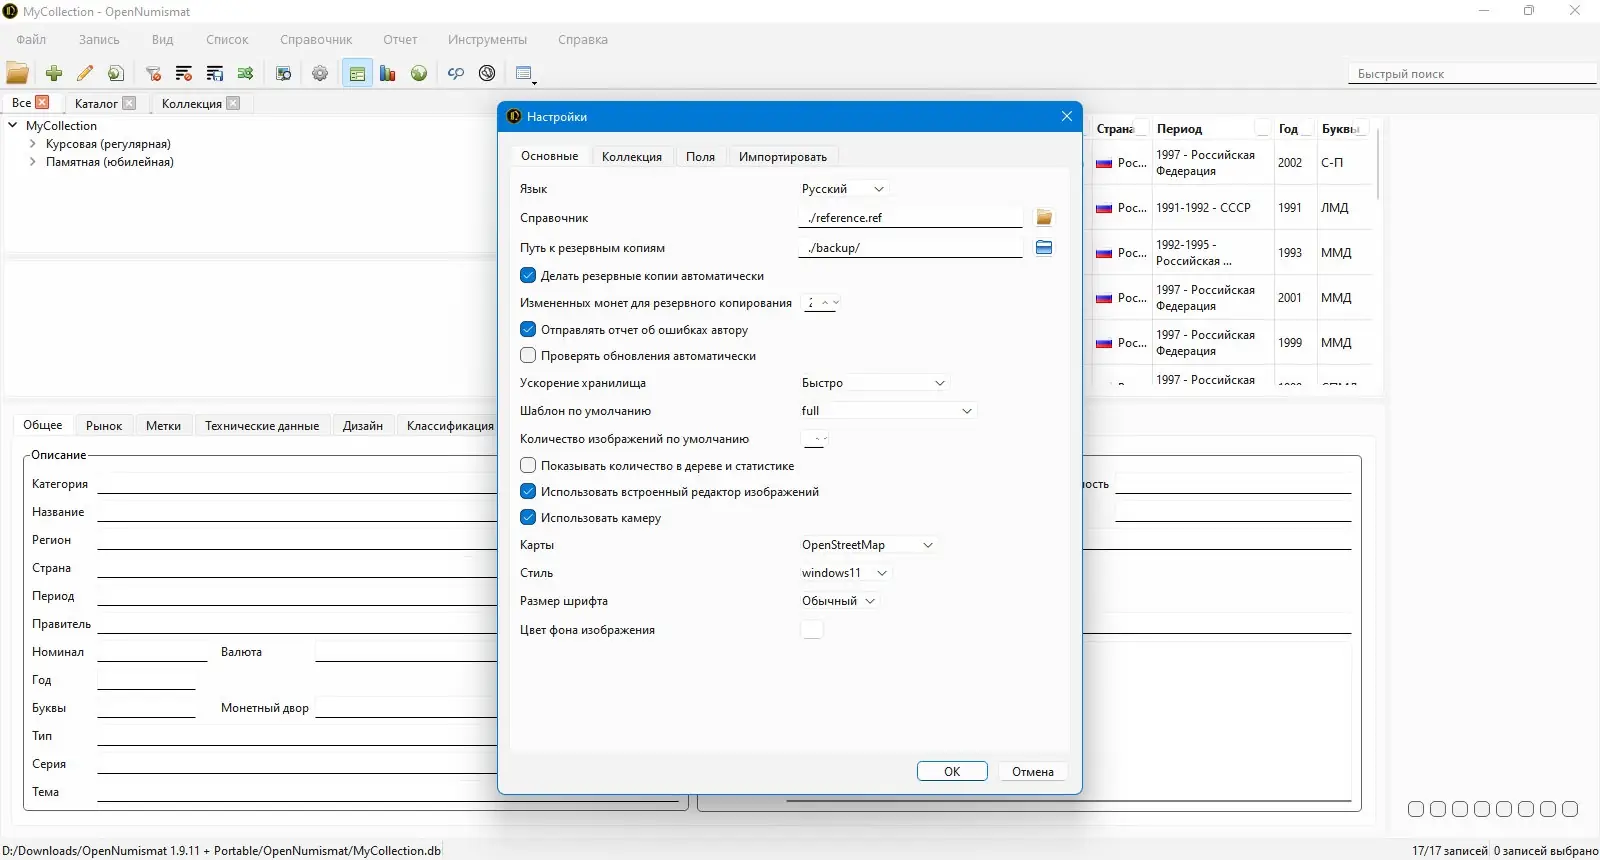Click the backup path input field

click(910, 248)
